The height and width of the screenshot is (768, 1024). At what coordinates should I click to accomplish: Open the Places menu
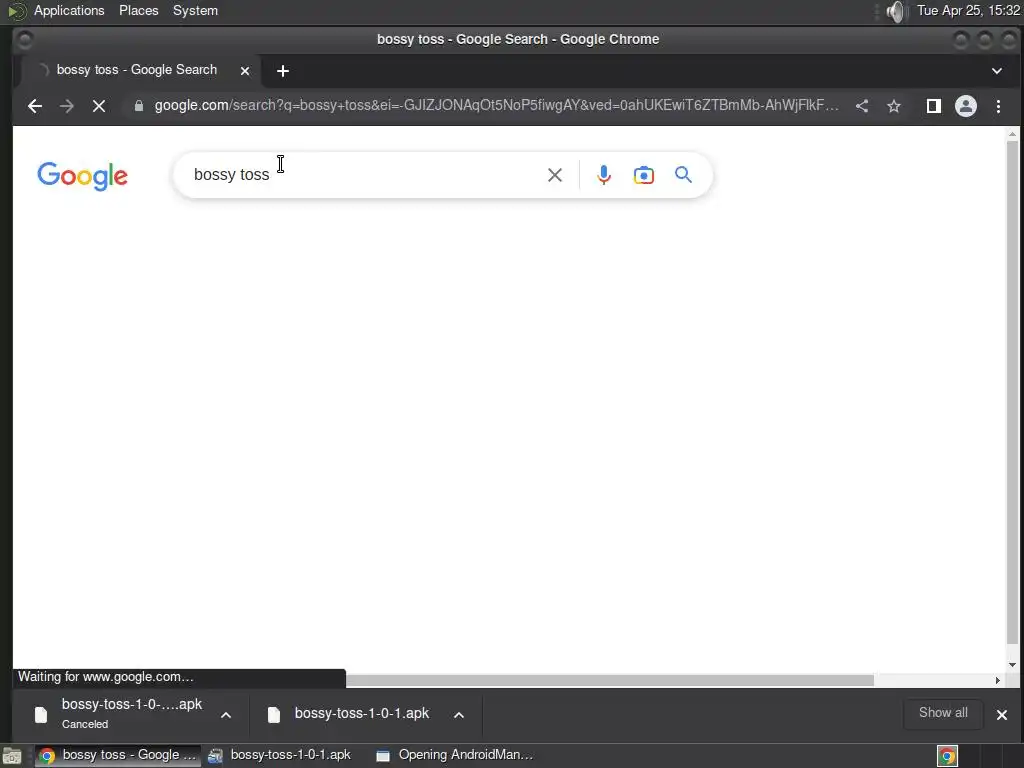pos(138,10)
